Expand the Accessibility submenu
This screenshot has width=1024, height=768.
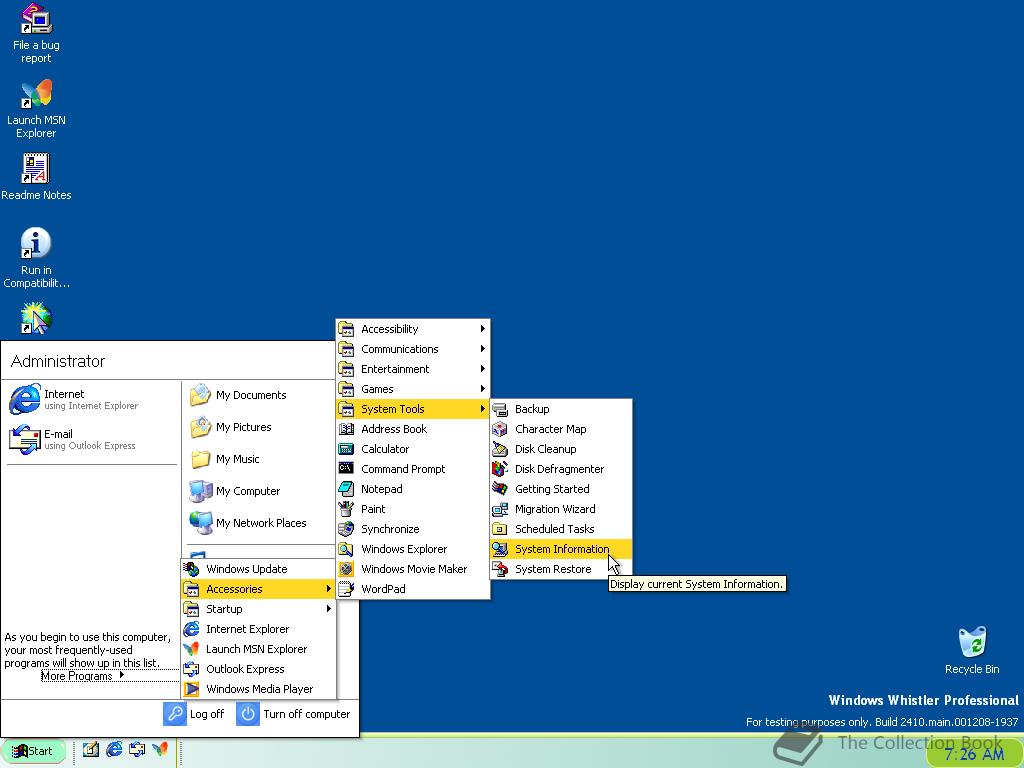tap(413, 329)
